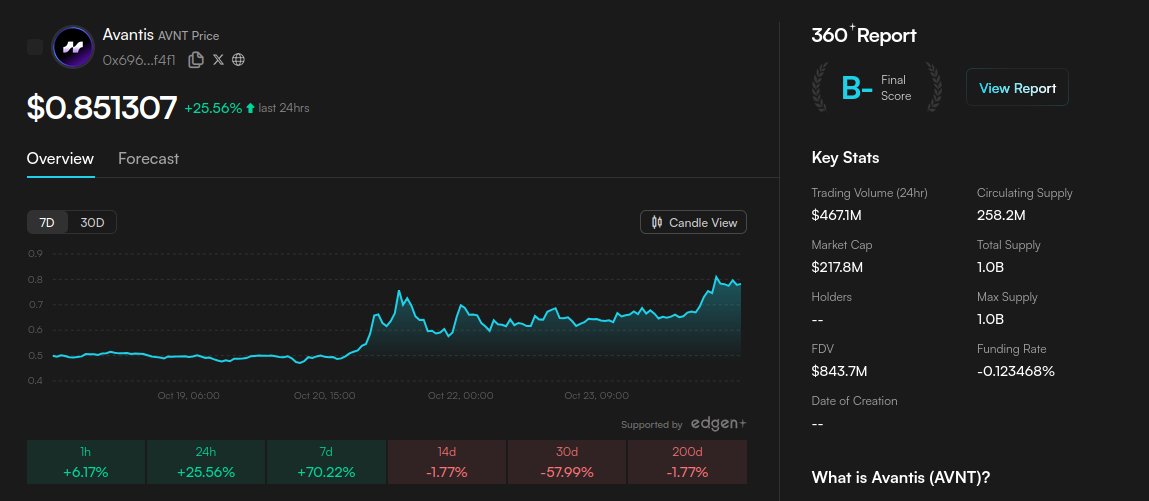The image size is (1149, 501).
Task: Select the 14d -1.77% performance cell
Action: [447, 462]
